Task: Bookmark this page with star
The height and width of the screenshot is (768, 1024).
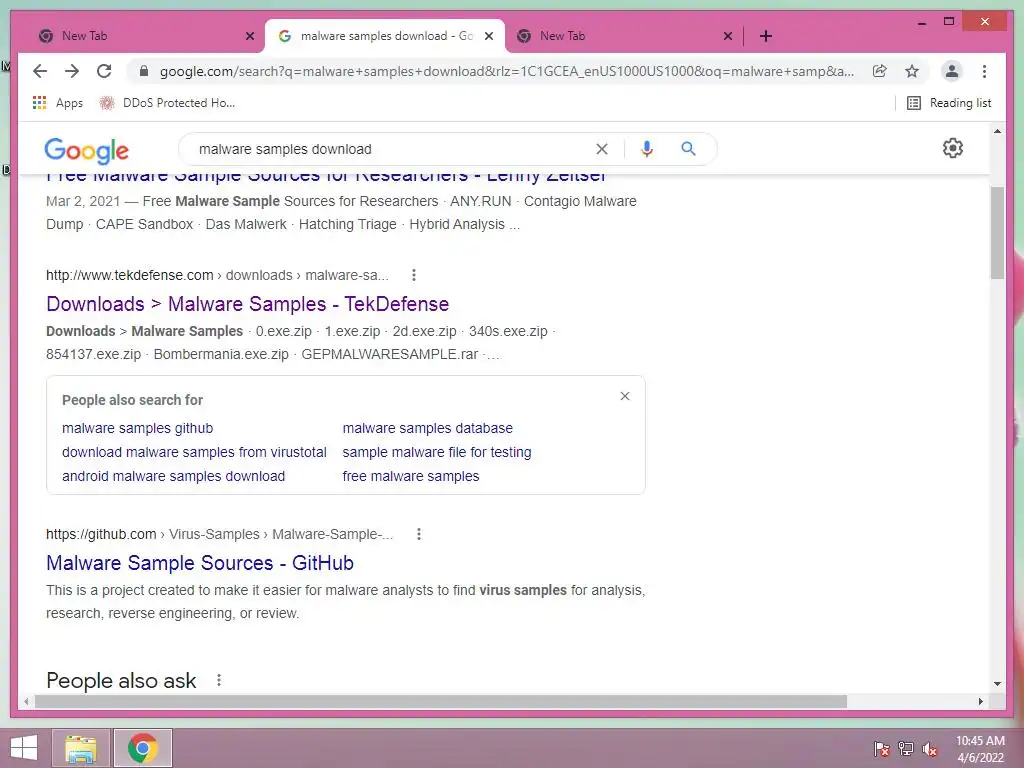Action: point(912,71)
